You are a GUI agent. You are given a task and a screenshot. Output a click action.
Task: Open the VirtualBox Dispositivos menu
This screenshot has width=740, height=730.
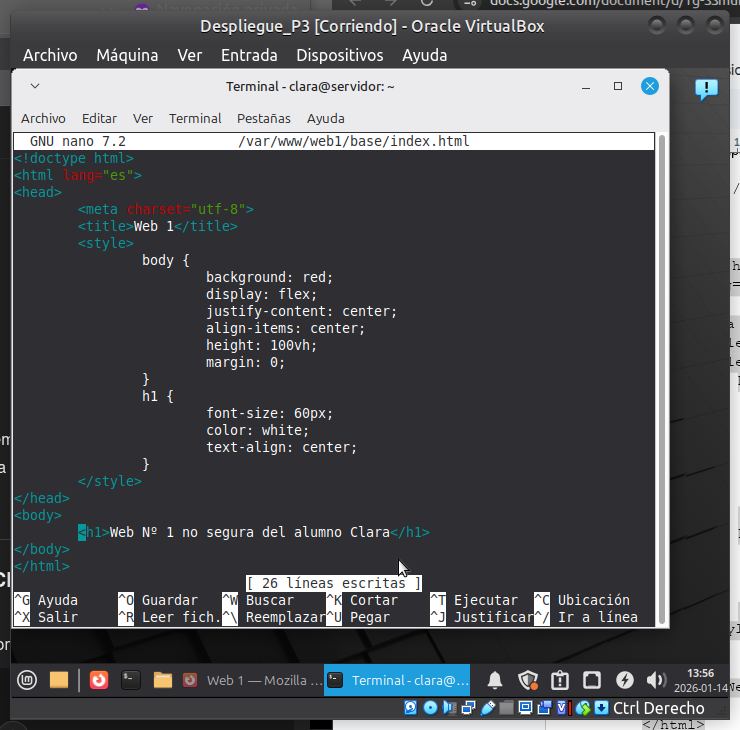[x=339, y=55]
